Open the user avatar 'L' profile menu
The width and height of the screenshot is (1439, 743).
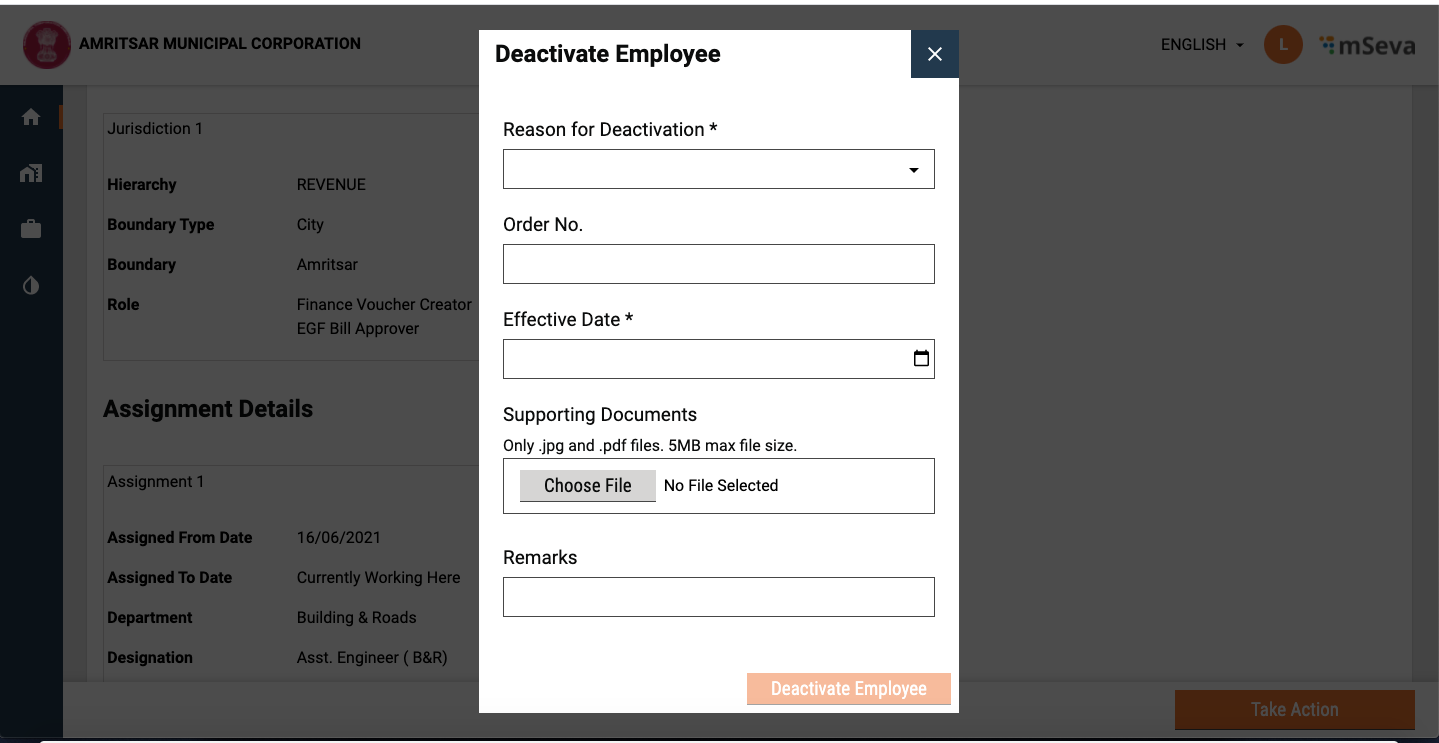(1283, 45)
